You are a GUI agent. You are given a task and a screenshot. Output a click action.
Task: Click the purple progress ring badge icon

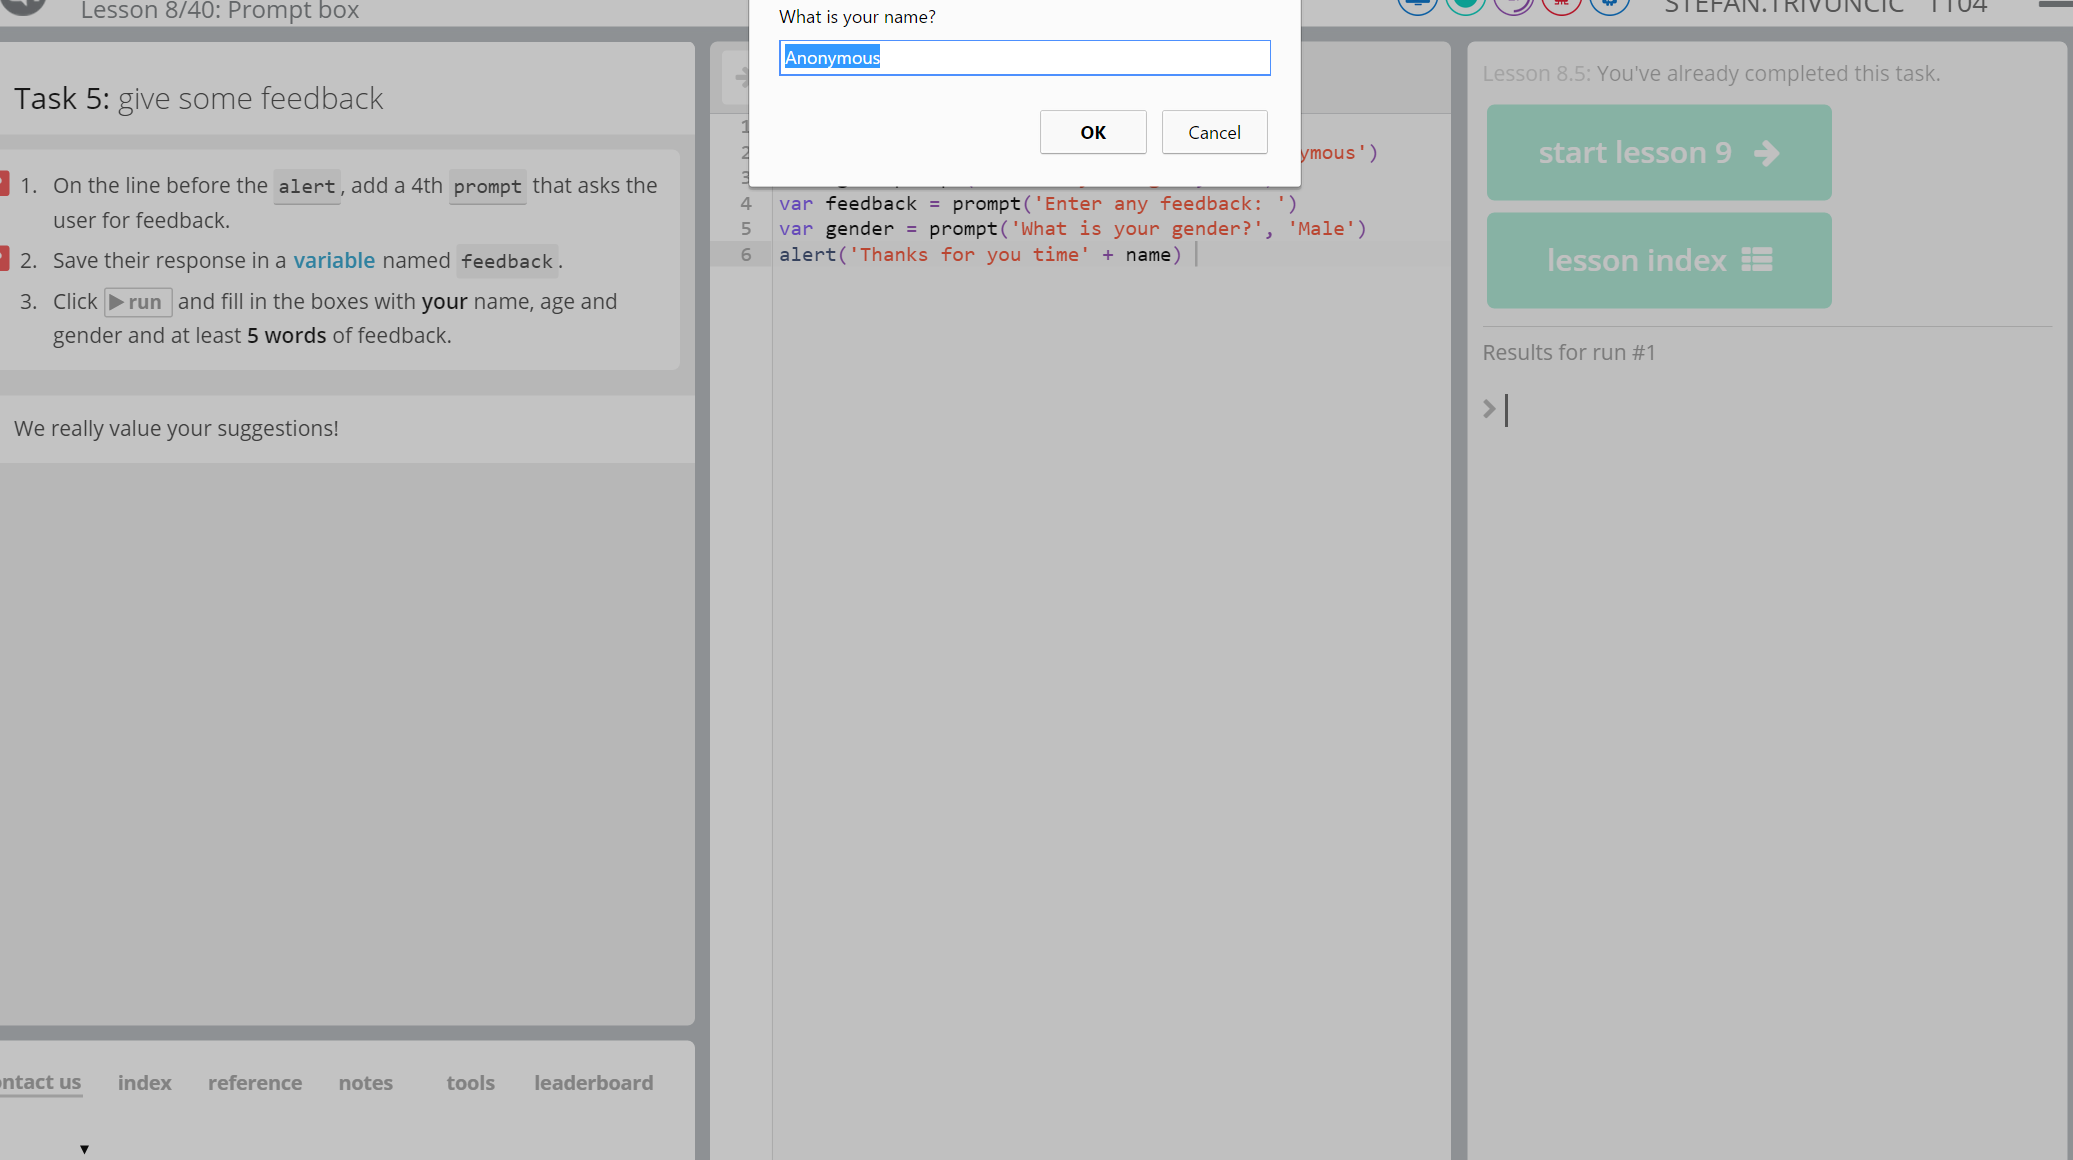(x=1513, y=4)
